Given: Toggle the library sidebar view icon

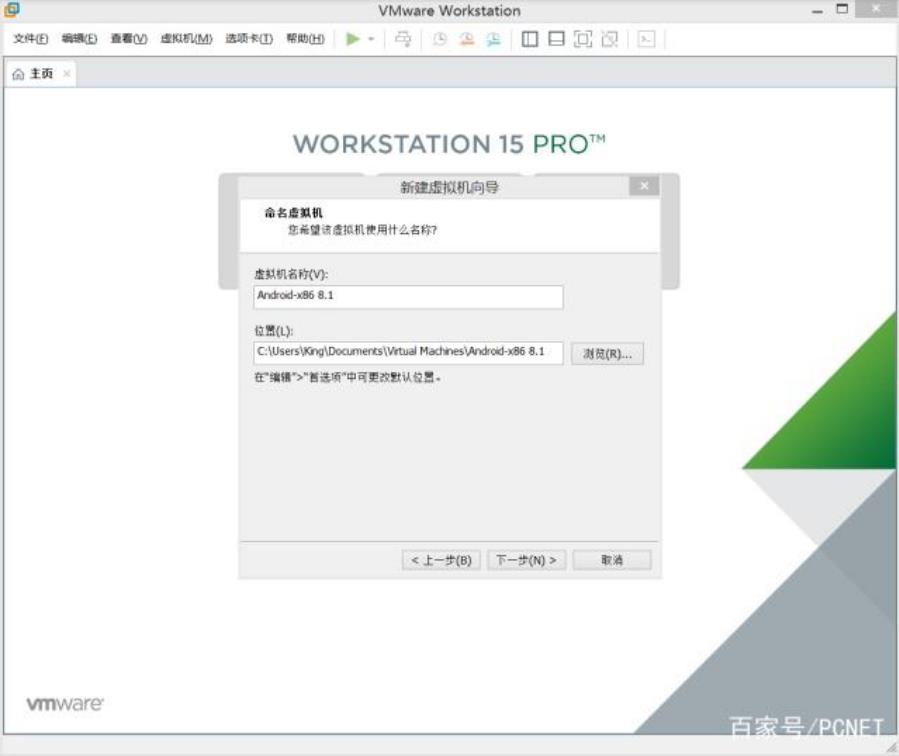Looking at the screenshot, I should (529, 39).
